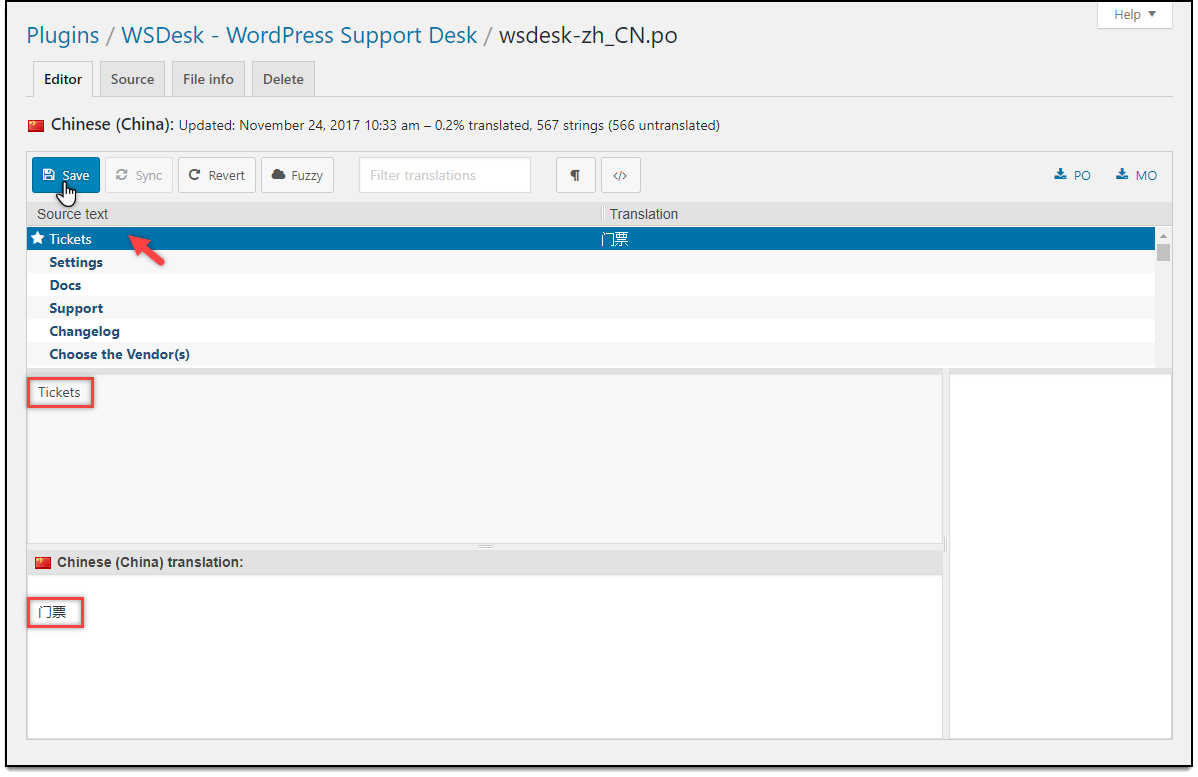Revert changes with the Revert button
The height and width of the screenshot is (777, 1198).
[x=217, y=175]
